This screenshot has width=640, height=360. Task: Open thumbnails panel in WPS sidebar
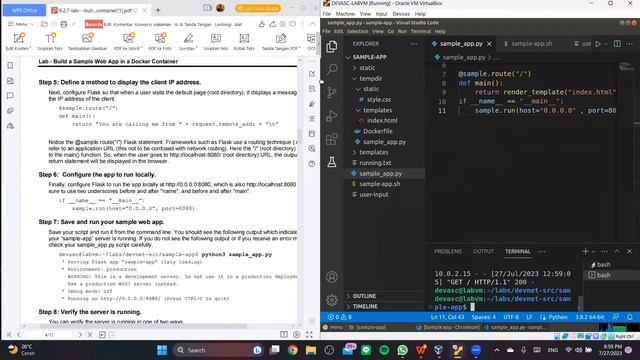10,81
